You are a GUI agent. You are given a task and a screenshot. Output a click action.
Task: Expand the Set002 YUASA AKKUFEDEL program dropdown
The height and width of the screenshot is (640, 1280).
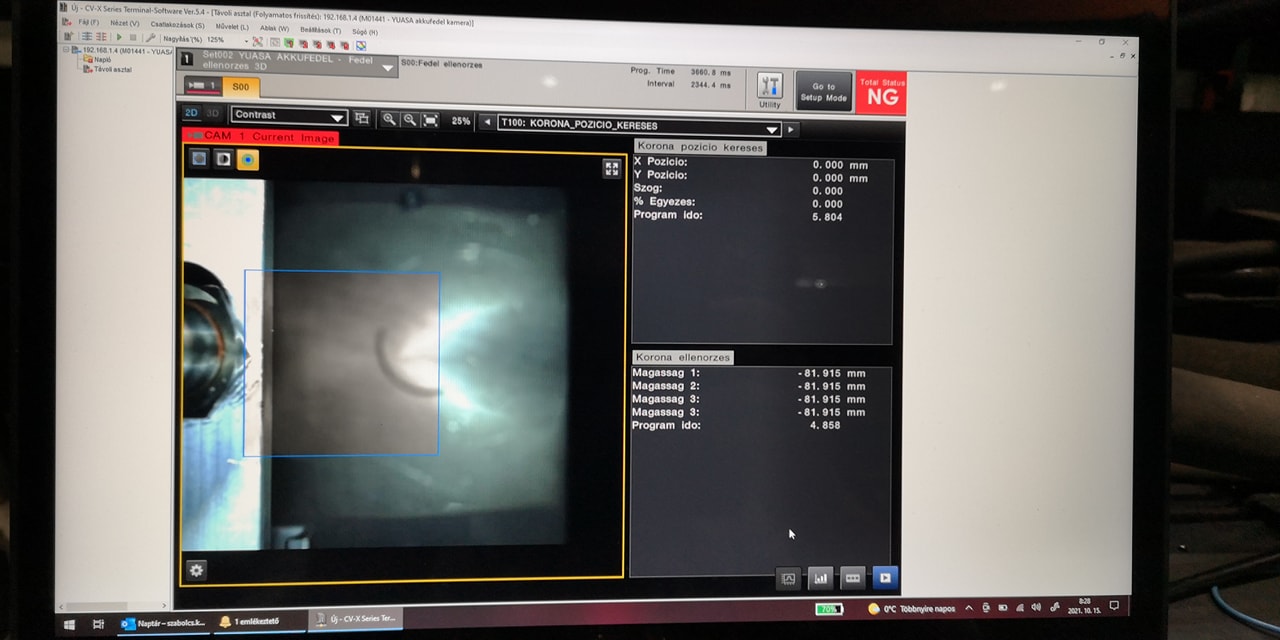(388, 67)
